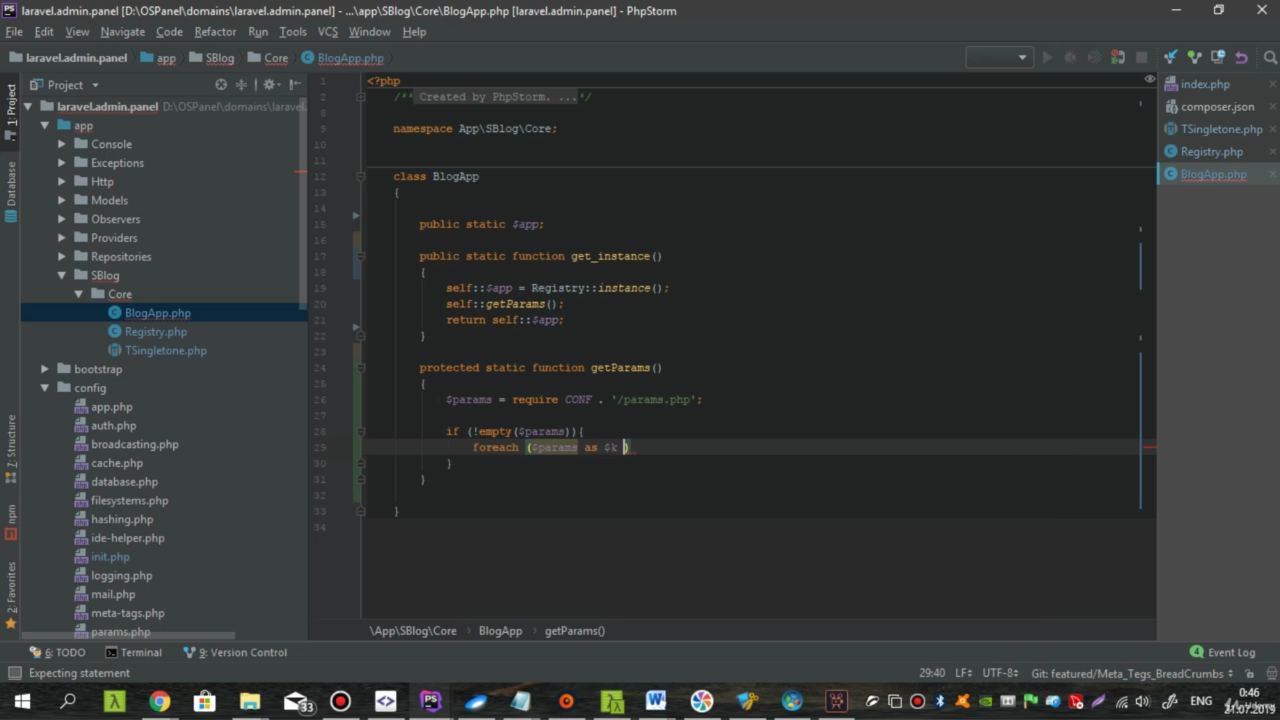This screenshot has height=720, width=1280.
Task: Open the Version Control tool window
Action: click(x=235, y=652)
